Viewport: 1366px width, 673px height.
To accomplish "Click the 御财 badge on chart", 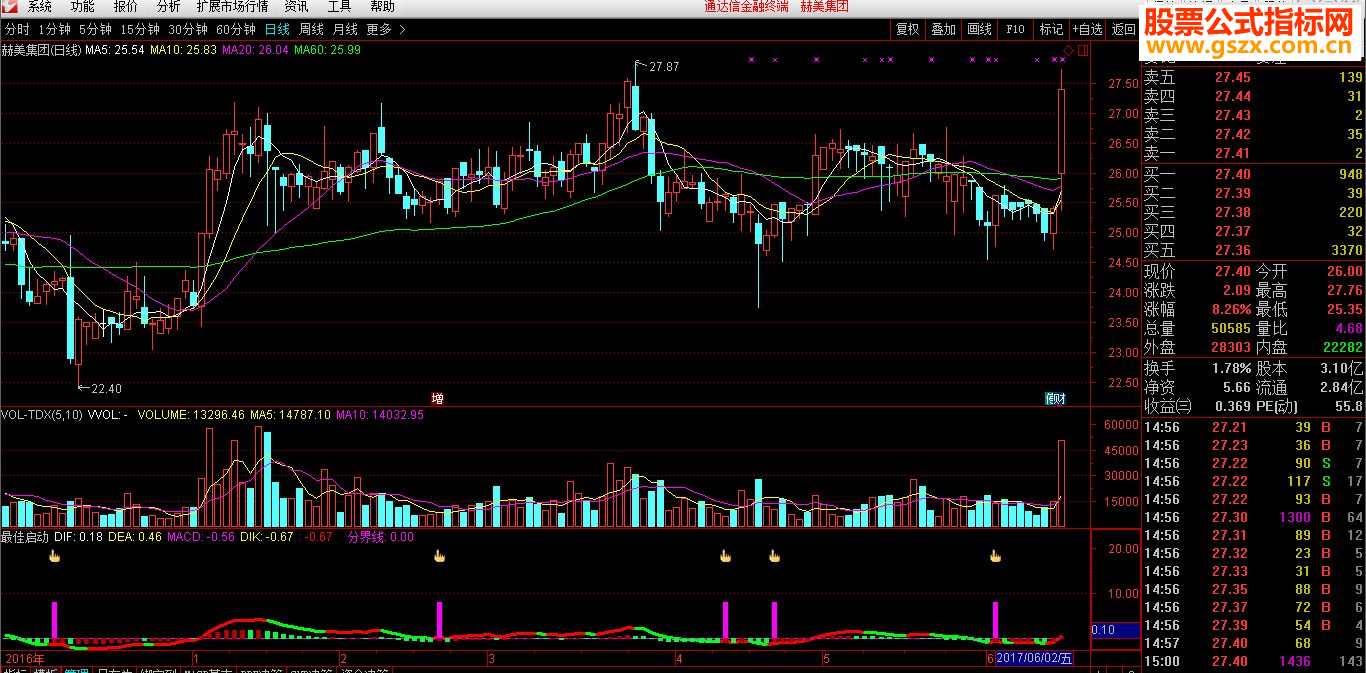I will (1055, 398).
